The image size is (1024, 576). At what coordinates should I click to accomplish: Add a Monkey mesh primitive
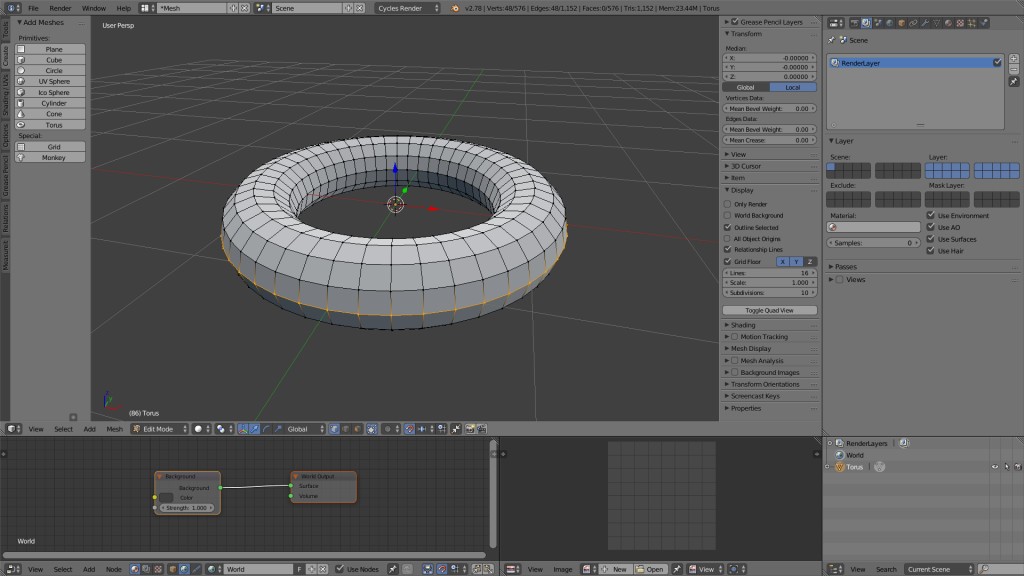tap(54, 157)
